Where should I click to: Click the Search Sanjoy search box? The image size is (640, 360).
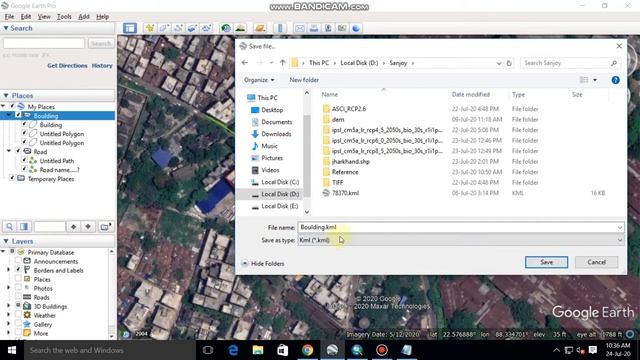(570, 63)
